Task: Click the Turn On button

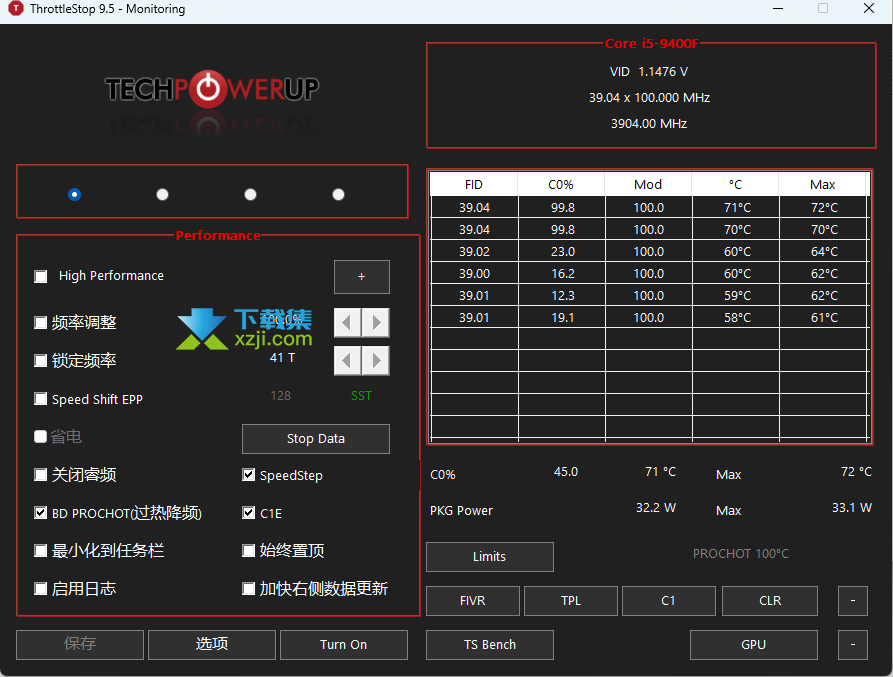Action: click(x=344, y=645)
